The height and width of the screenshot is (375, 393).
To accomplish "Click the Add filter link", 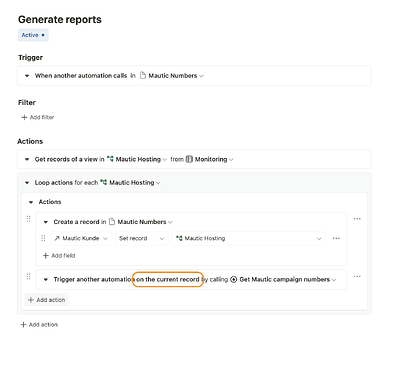I will coord(38,117).
